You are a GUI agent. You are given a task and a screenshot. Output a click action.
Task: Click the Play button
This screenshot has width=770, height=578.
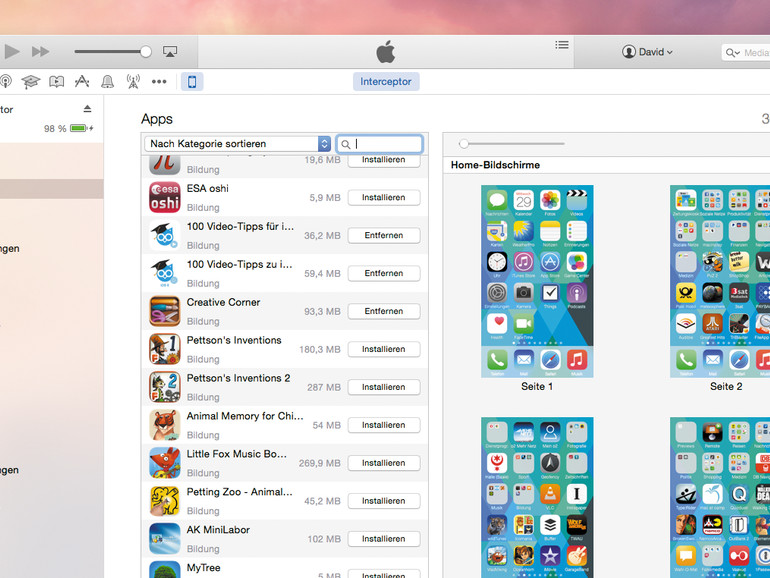[12, 52]
